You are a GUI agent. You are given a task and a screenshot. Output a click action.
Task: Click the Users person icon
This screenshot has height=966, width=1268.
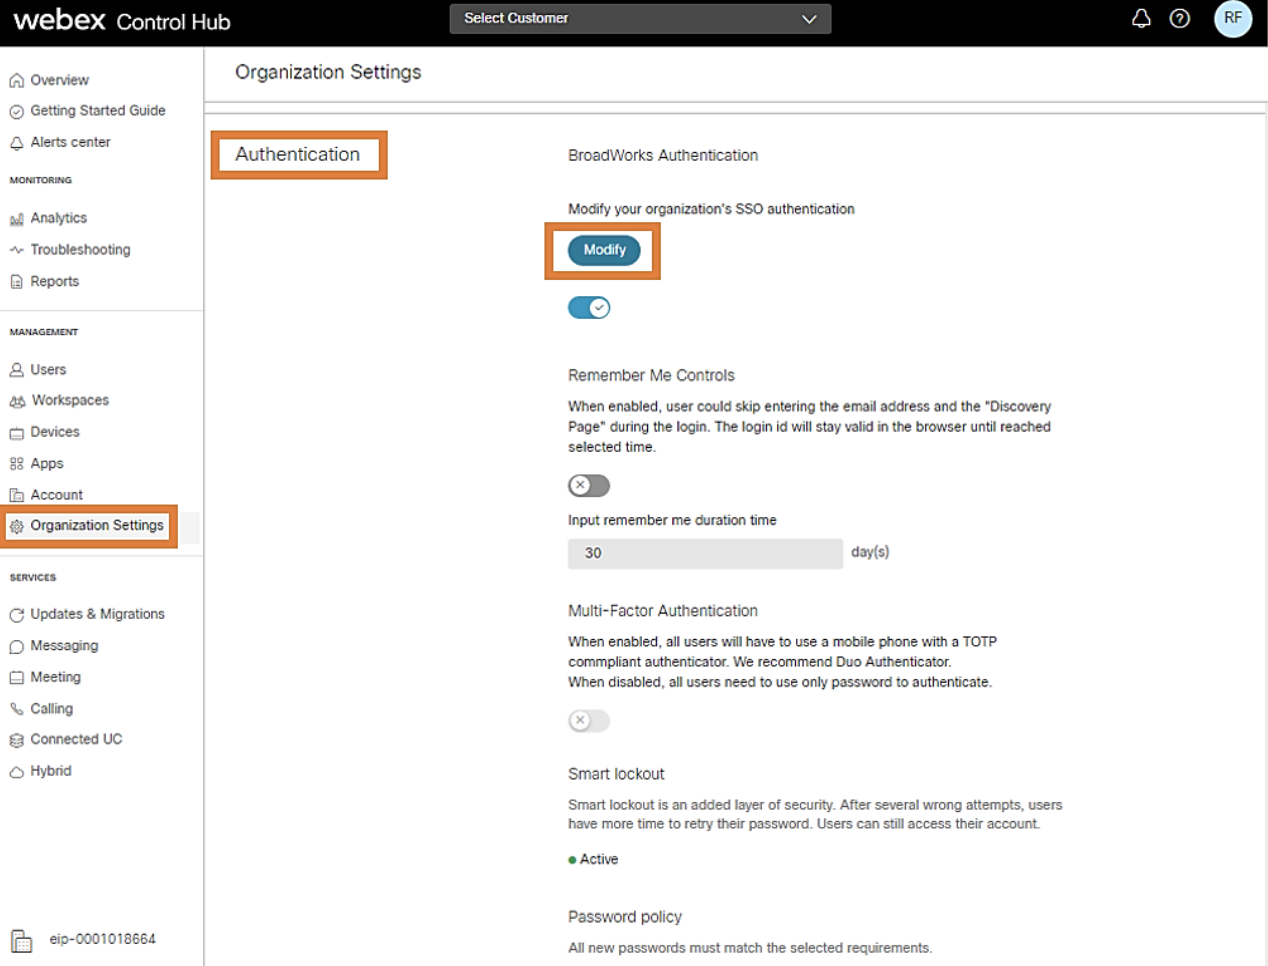[17, 370]
